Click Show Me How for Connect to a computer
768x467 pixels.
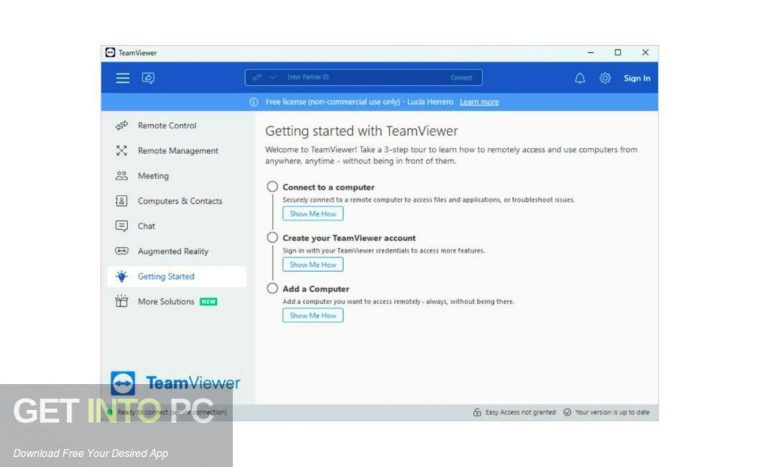pyautogui.click(x=313, y=214)
